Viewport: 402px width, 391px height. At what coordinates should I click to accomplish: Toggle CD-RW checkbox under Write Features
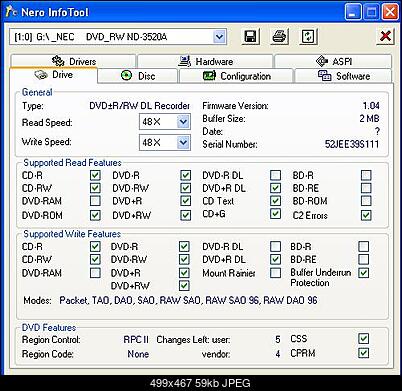[95, 259]
